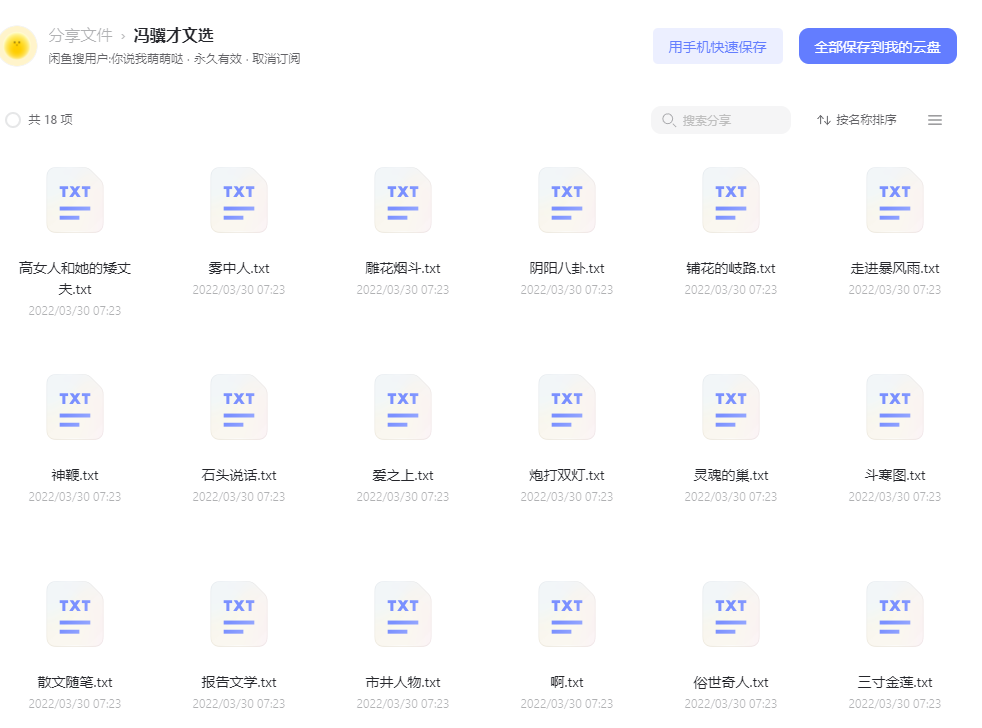
Task: Select the file name 阴阳八卦.txt
Action: pyautogui.click(x=567, y=269)
